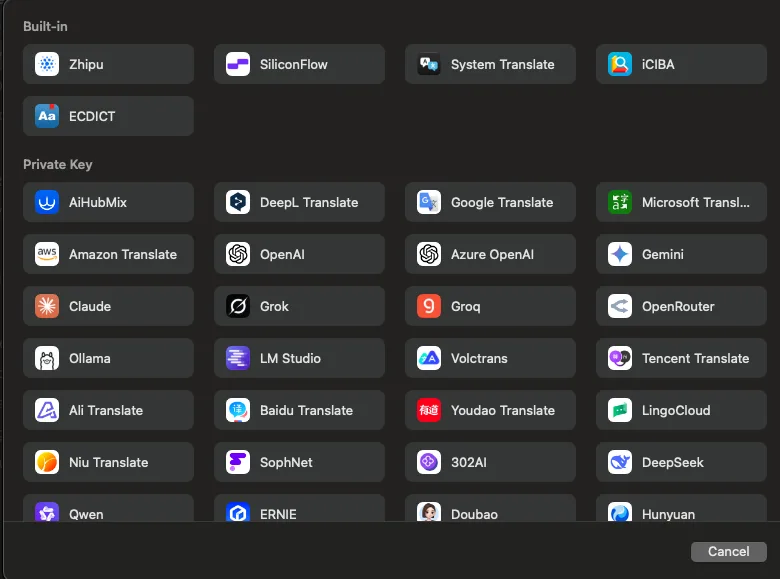Click the 'Google Translate' label
780x579 pixels.
point(502,203)
